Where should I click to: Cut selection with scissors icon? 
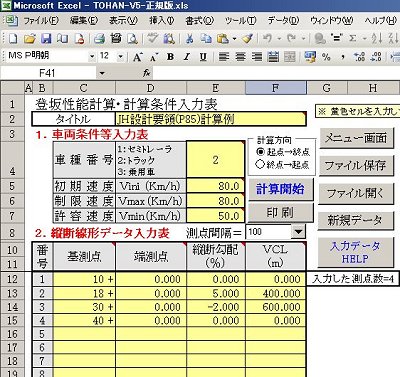click(x=190, y=39)
